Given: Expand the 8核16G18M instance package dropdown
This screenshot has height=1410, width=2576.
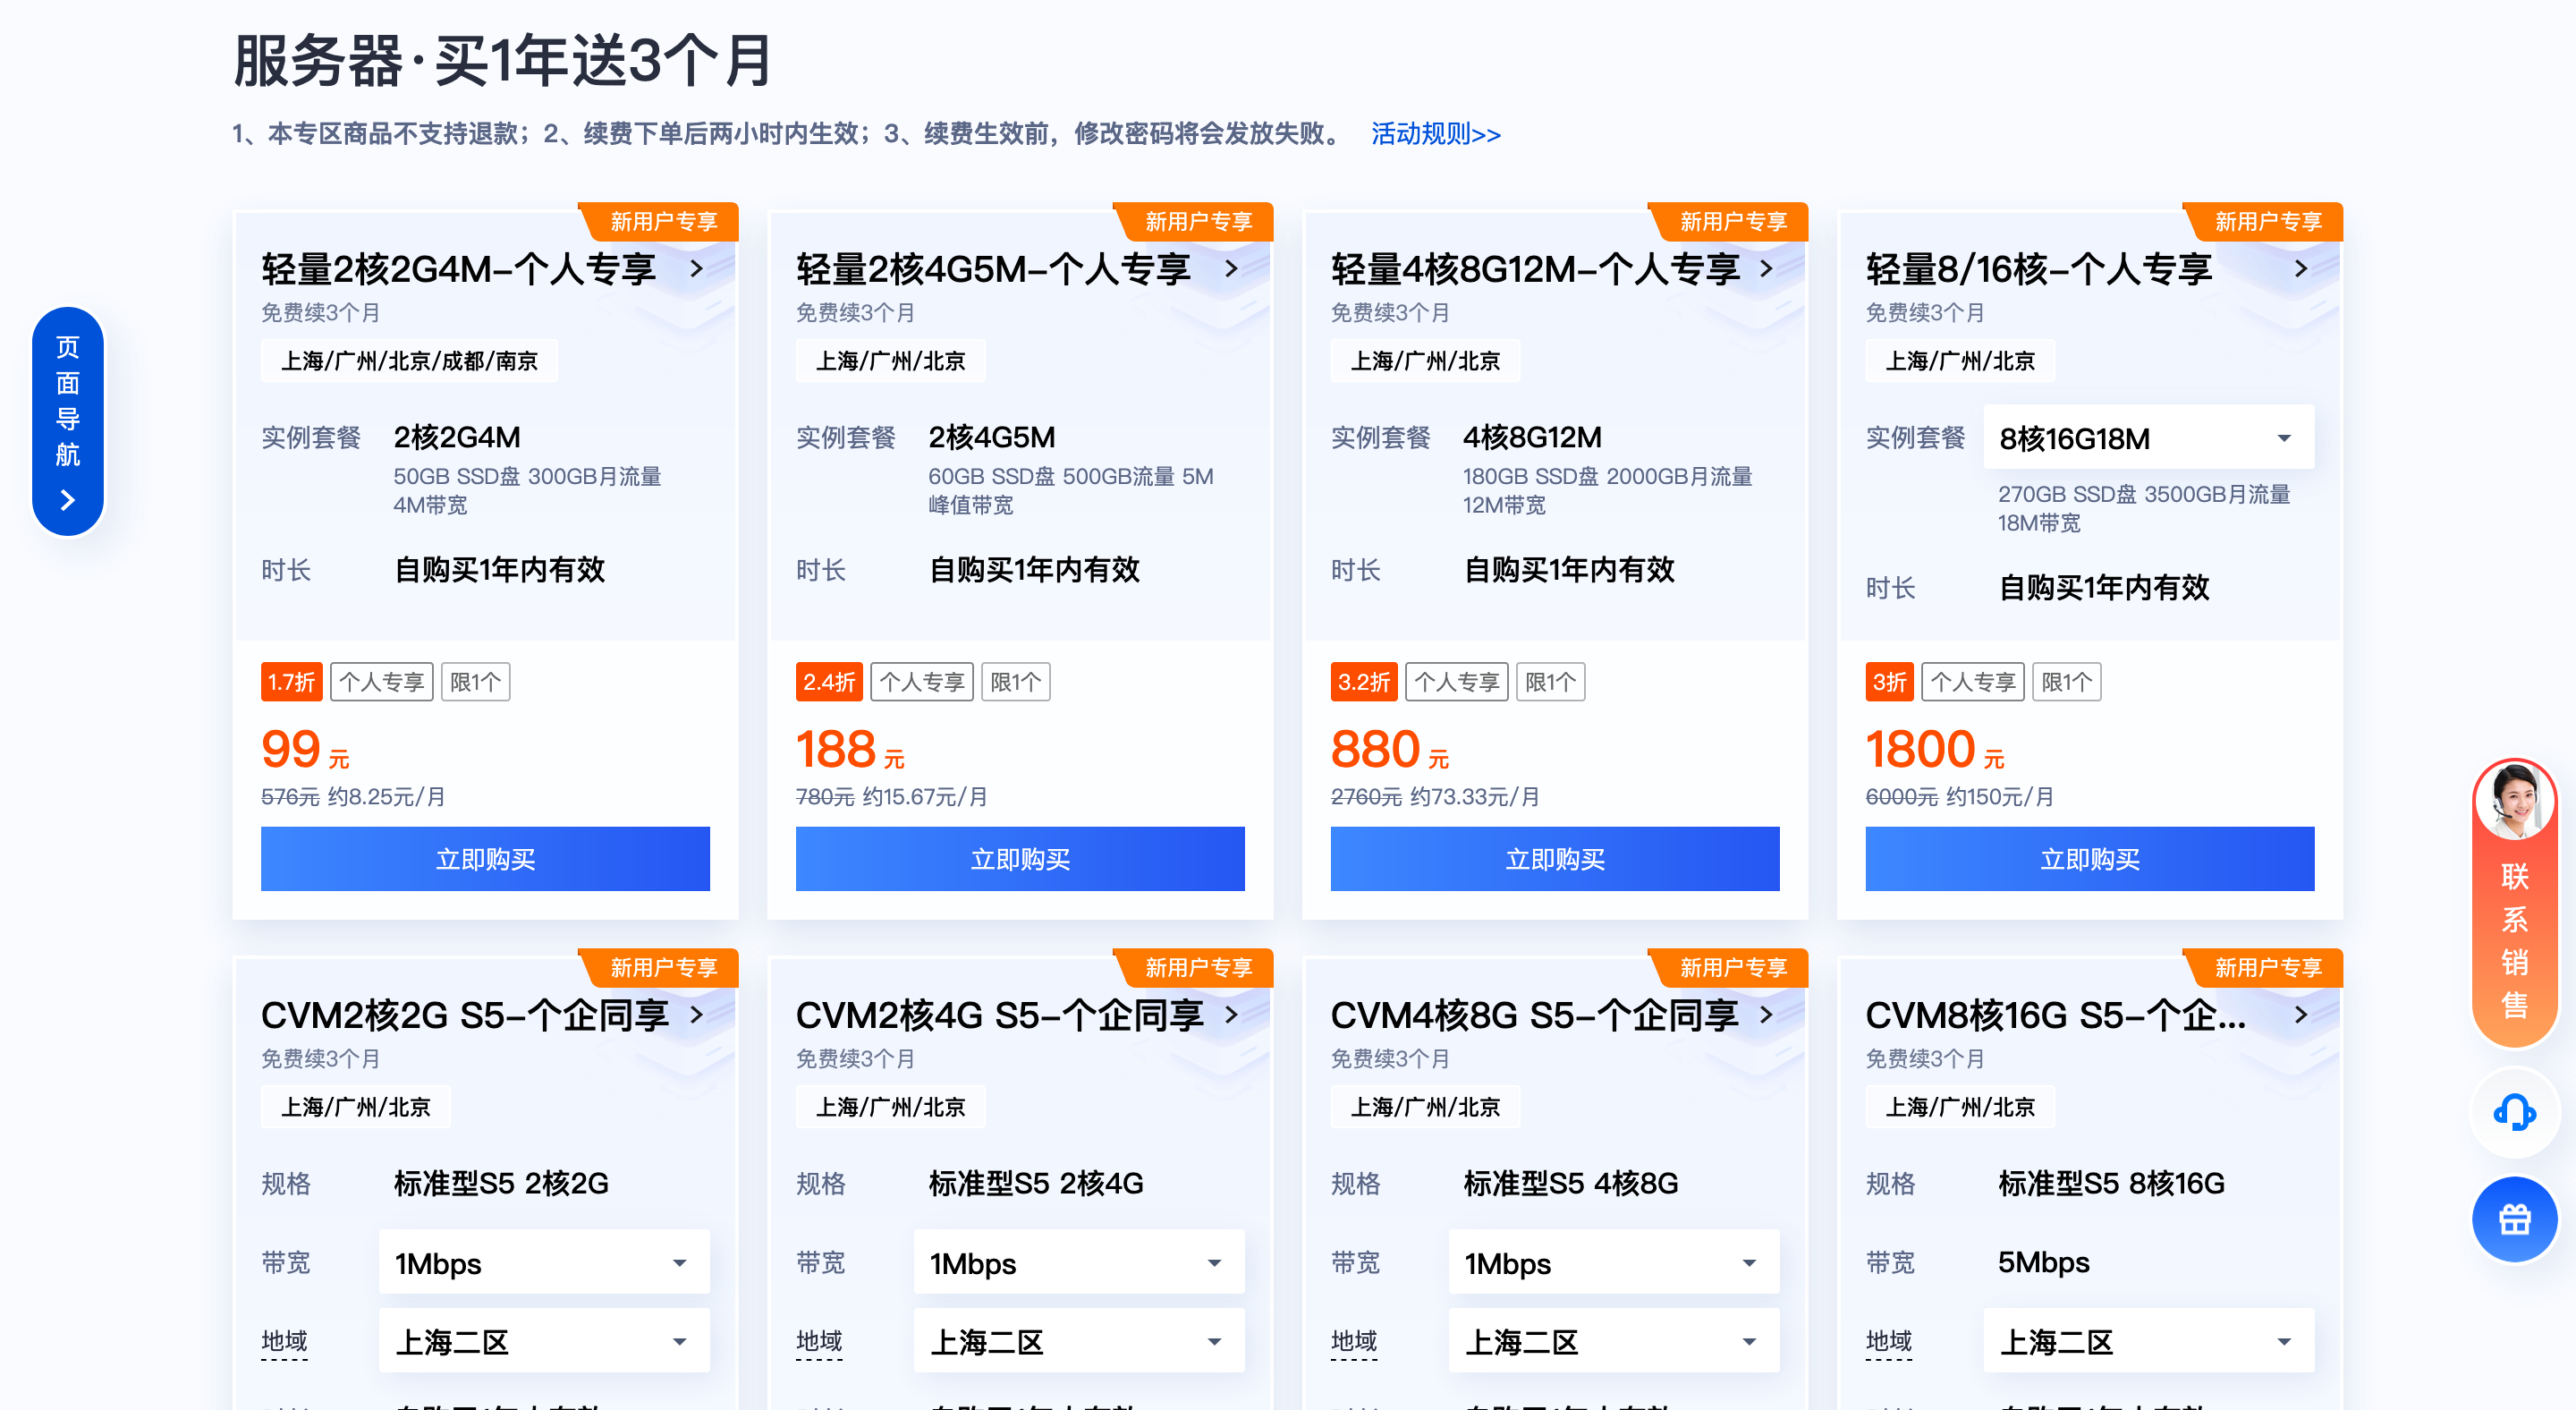Looking at the screenshot, I should [x=2149, y=438].
